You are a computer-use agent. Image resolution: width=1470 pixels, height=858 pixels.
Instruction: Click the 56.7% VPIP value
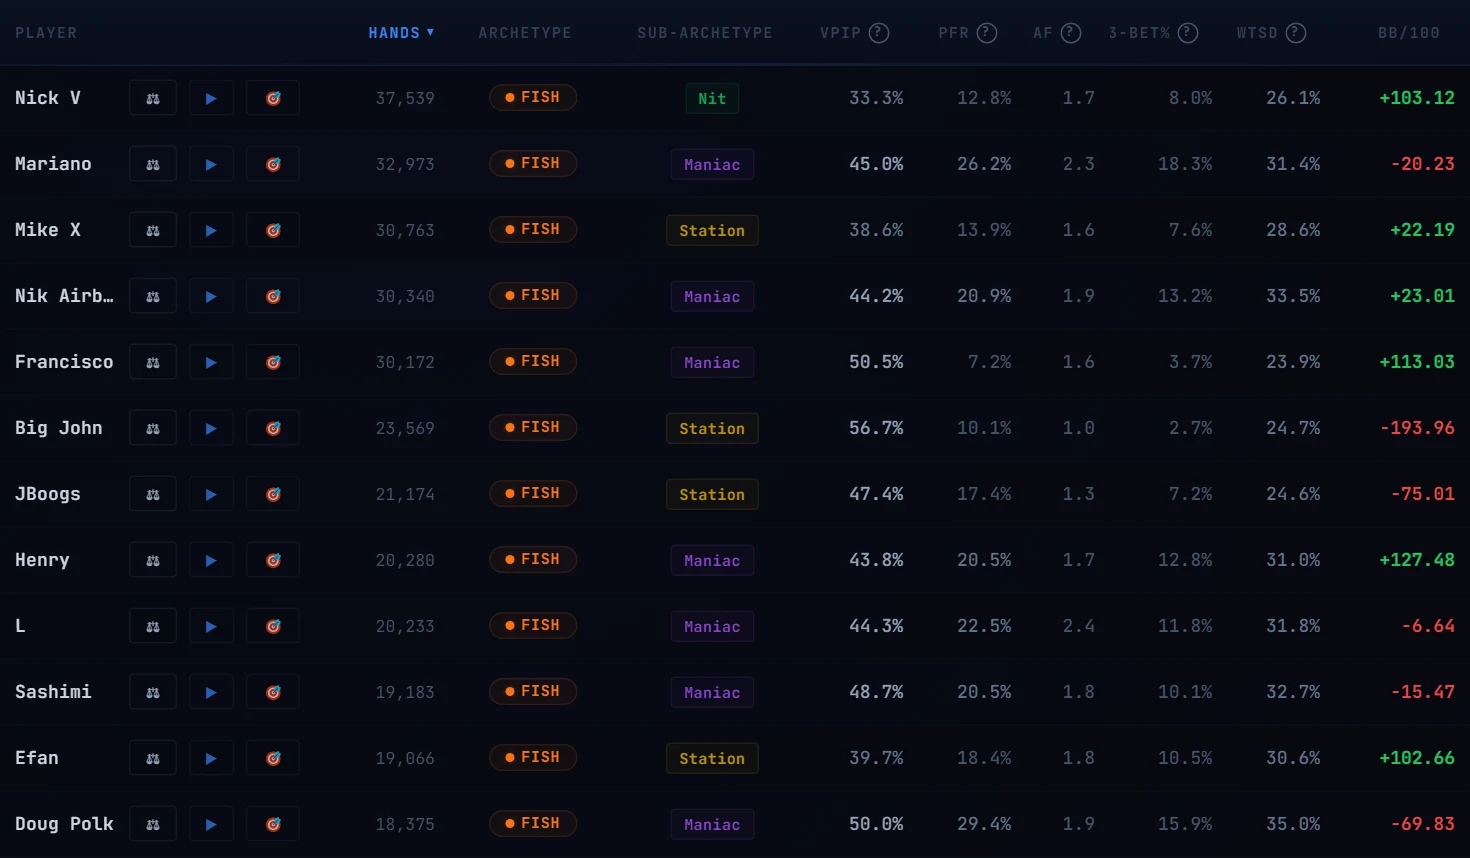pyautogui.click(x=876, y=428)
